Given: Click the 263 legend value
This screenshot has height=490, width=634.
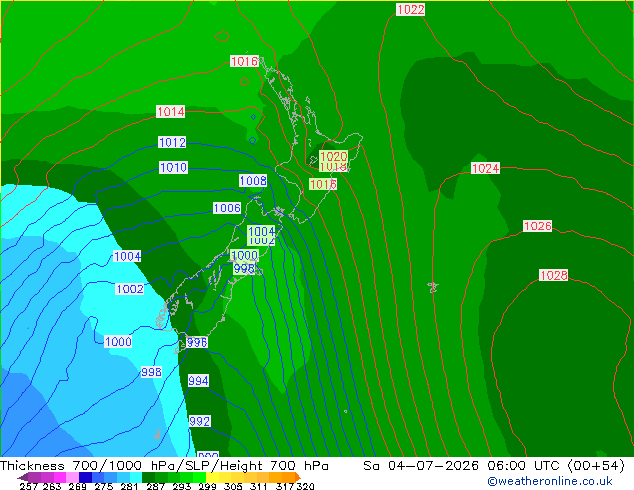Looking at the screenshot, I should click(x=52, y=486).
